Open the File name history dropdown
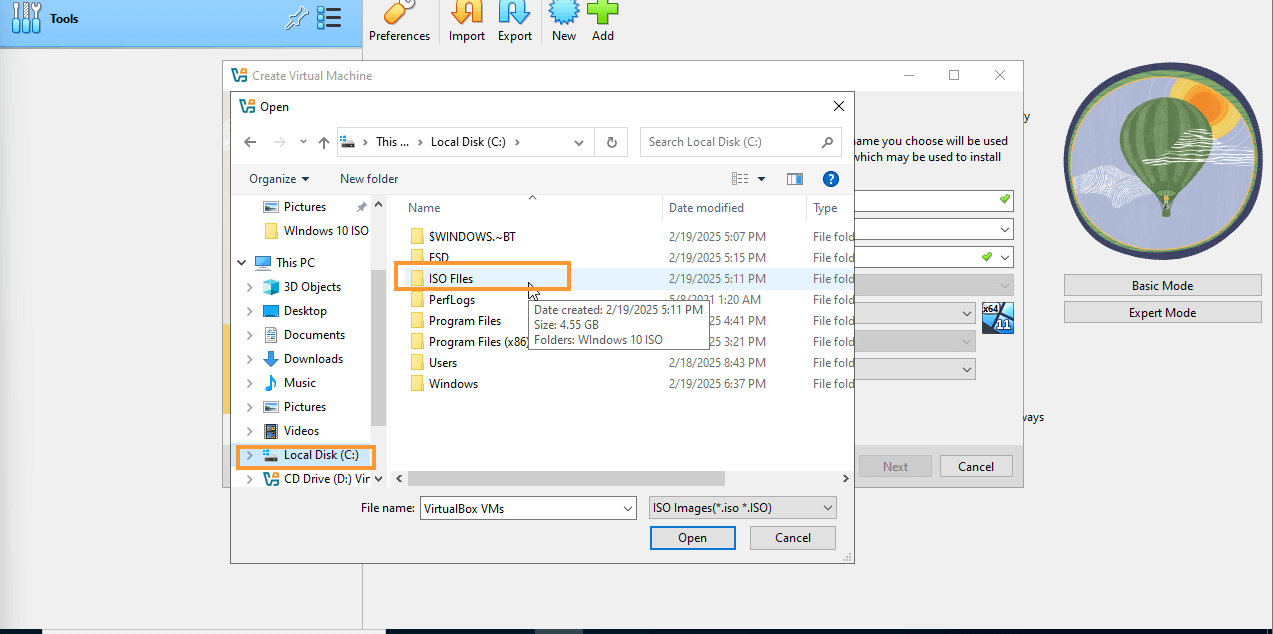 pos(628,508)
